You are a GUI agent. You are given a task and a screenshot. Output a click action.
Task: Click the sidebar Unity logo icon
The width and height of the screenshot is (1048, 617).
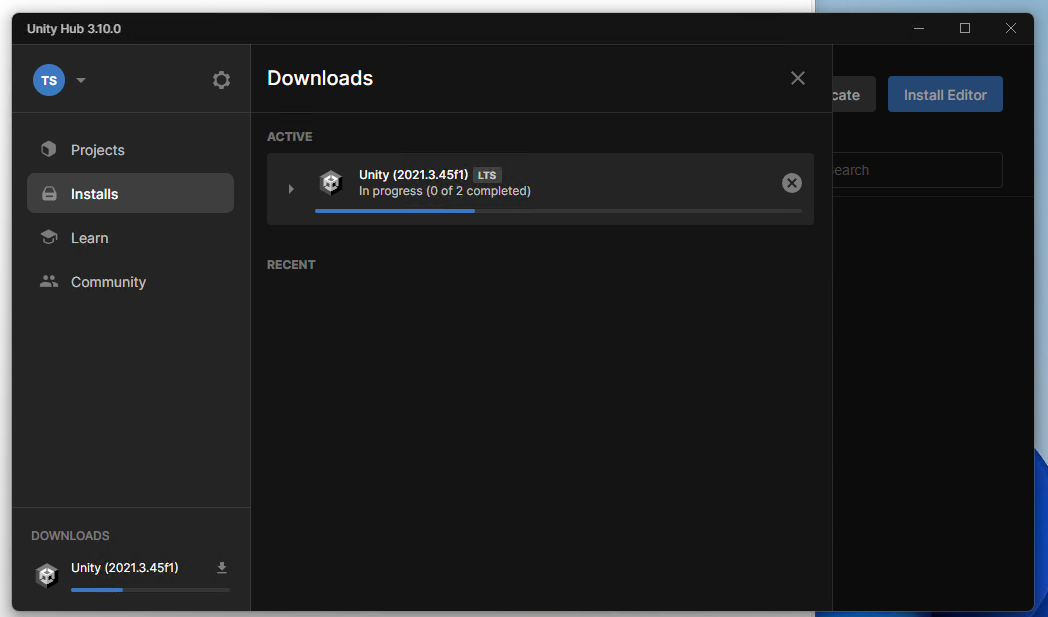pos(47,575)
